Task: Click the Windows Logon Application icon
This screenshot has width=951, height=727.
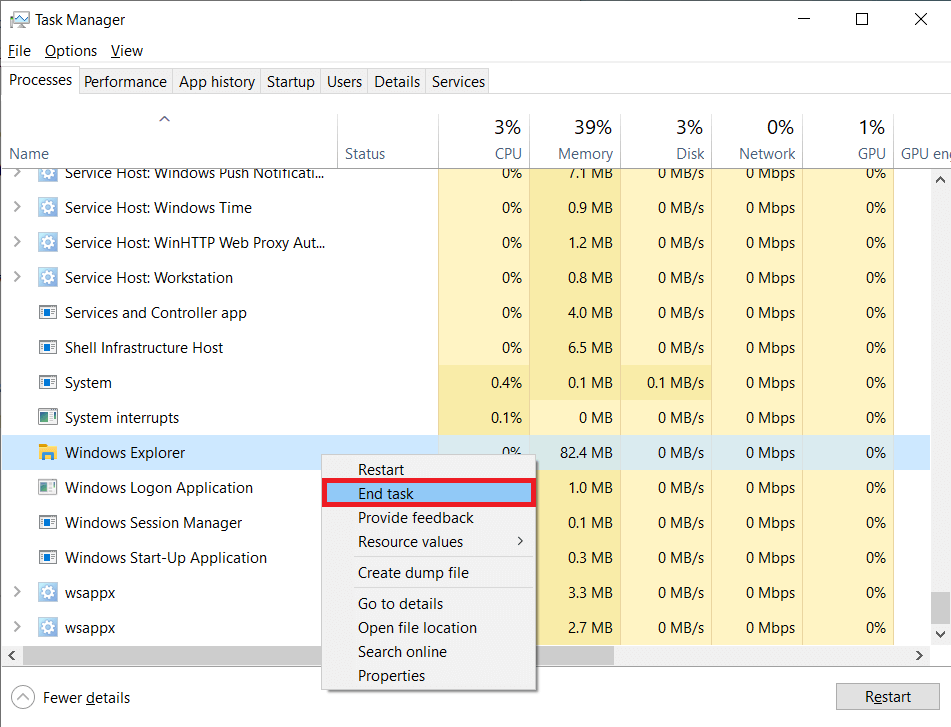Action: [47, 487]
